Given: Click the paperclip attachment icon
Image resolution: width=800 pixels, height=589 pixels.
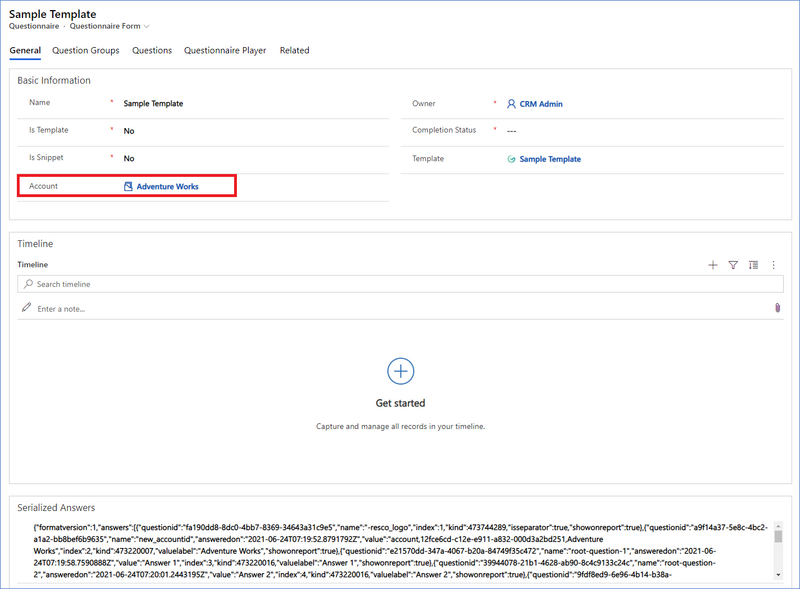Looking at the screenshot, I should point(777,308).
